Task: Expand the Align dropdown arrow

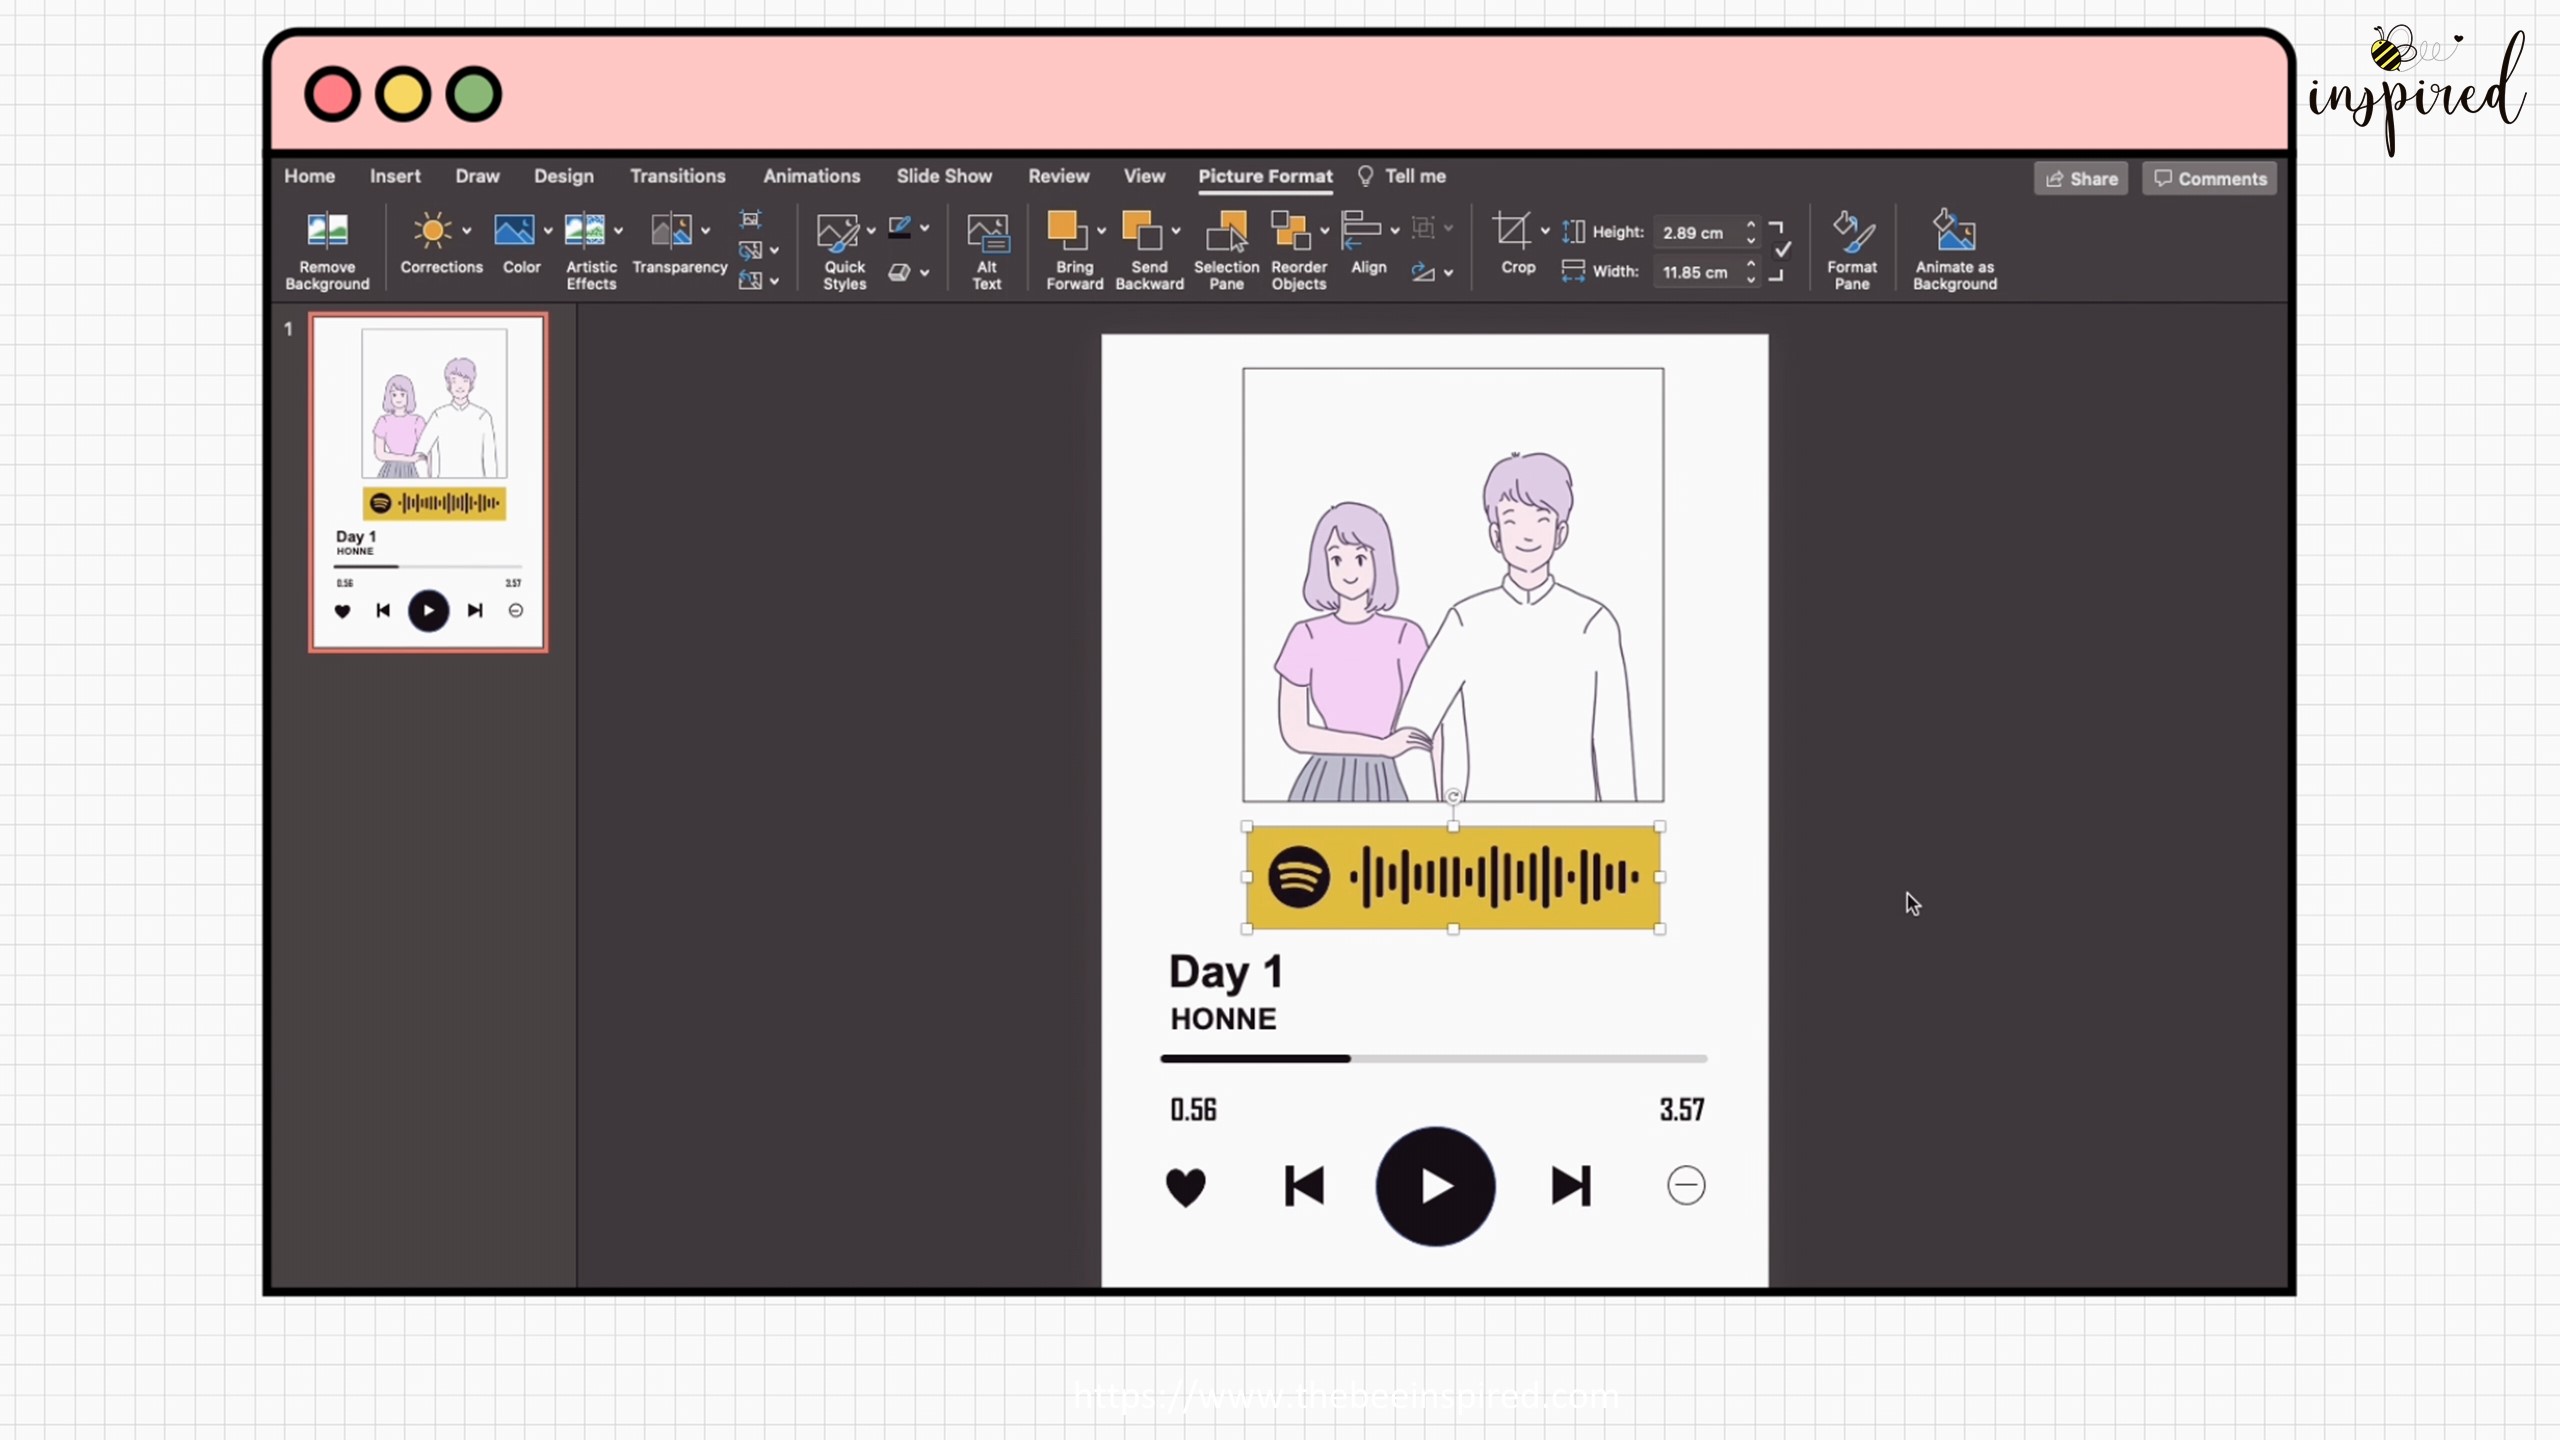Action: 1395,231
